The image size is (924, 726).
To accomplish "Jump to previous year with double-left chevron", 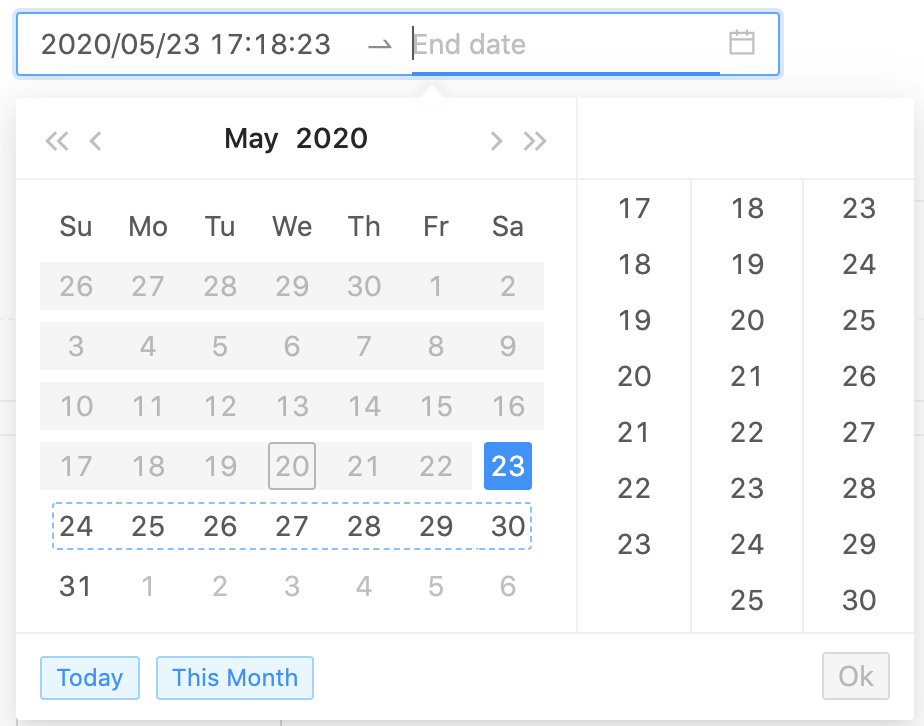I will [x=57, y=140].
